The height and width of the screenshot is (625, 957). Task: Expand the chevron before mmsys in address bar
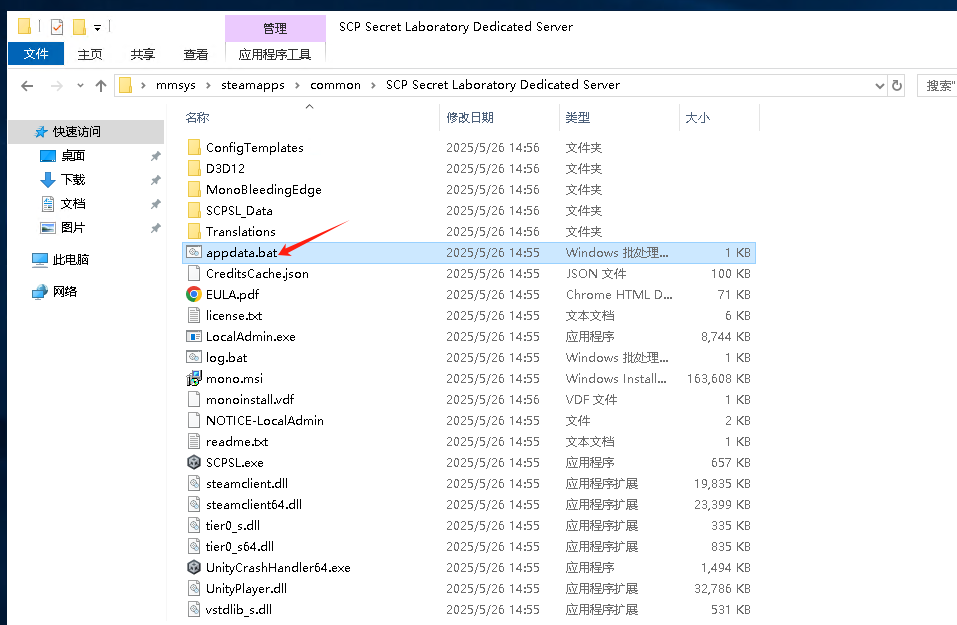coord(143,85)
